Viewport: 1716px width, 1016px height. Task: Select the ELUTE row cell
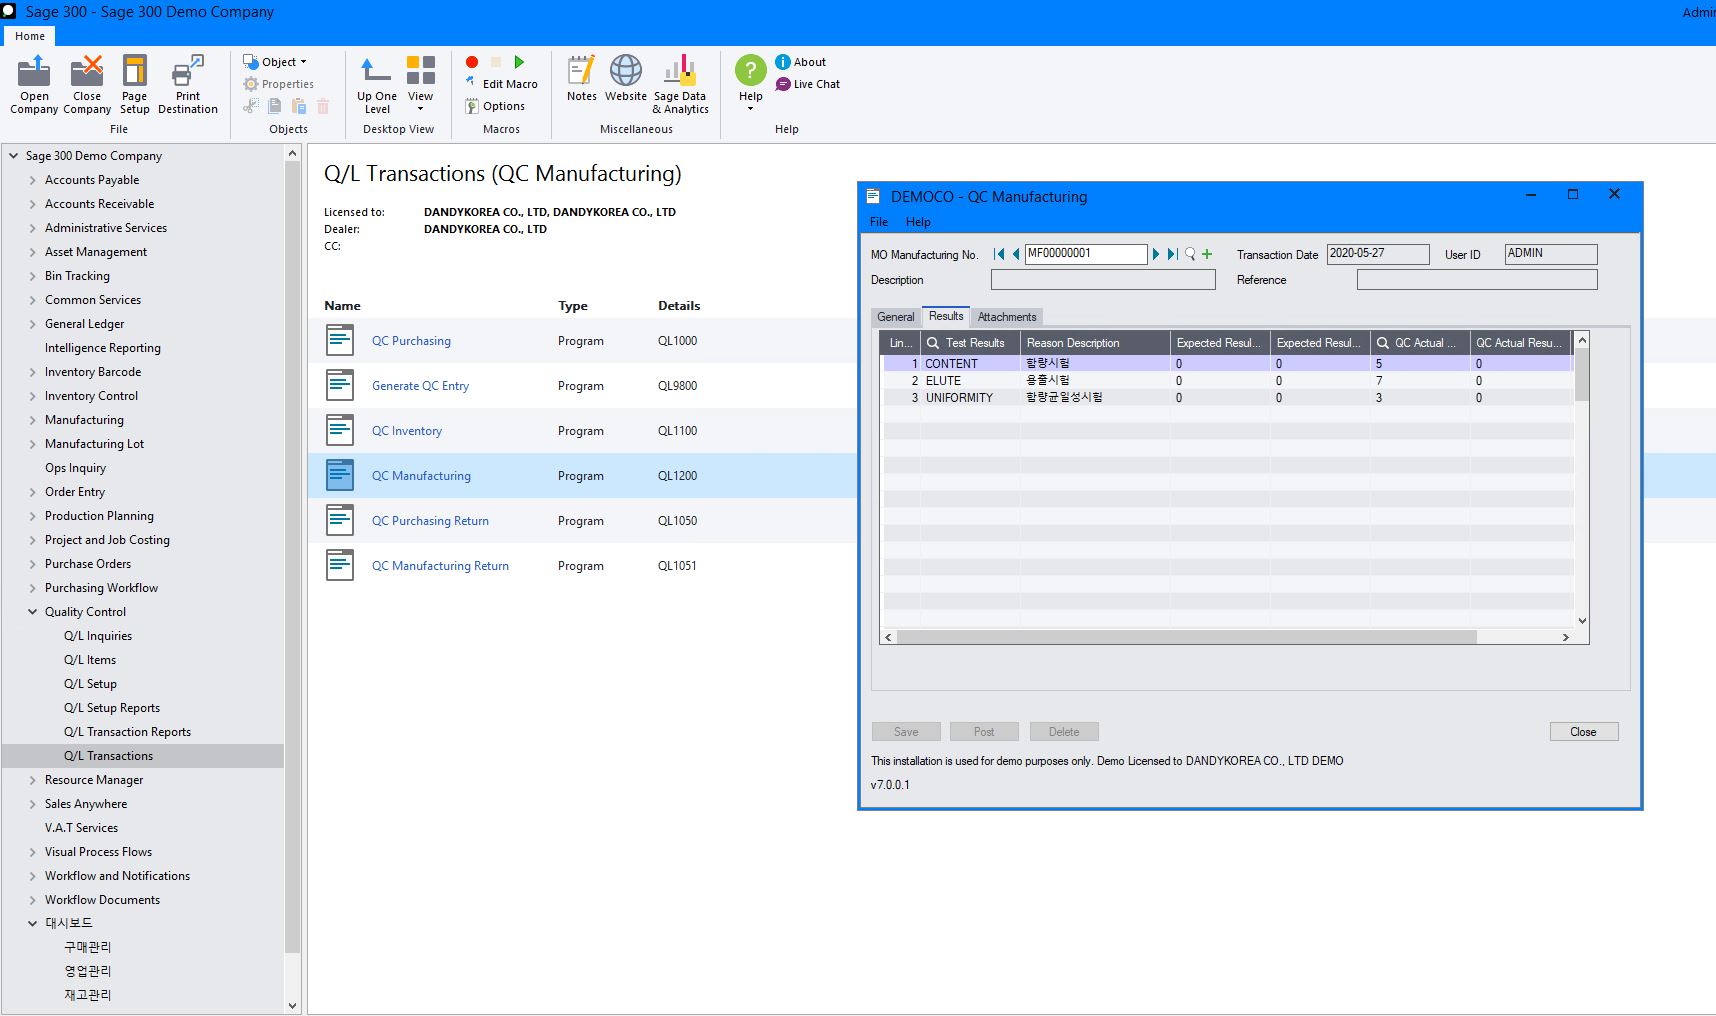coord(970,381)
